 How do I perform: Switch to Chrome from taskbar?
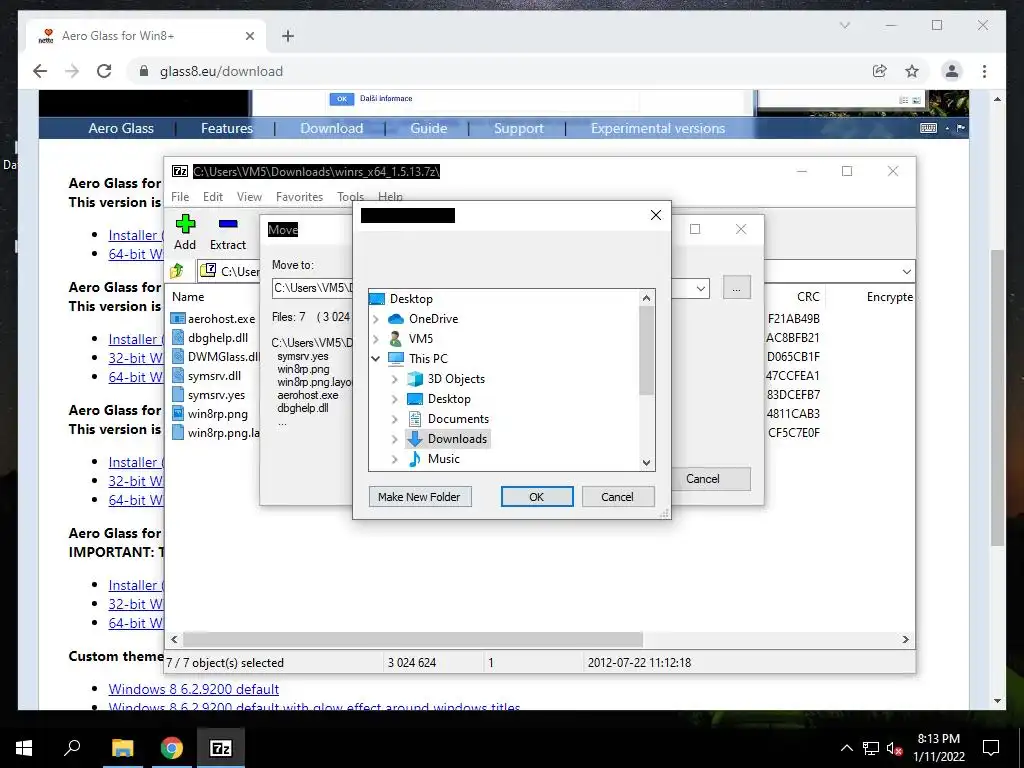[172, 748]
